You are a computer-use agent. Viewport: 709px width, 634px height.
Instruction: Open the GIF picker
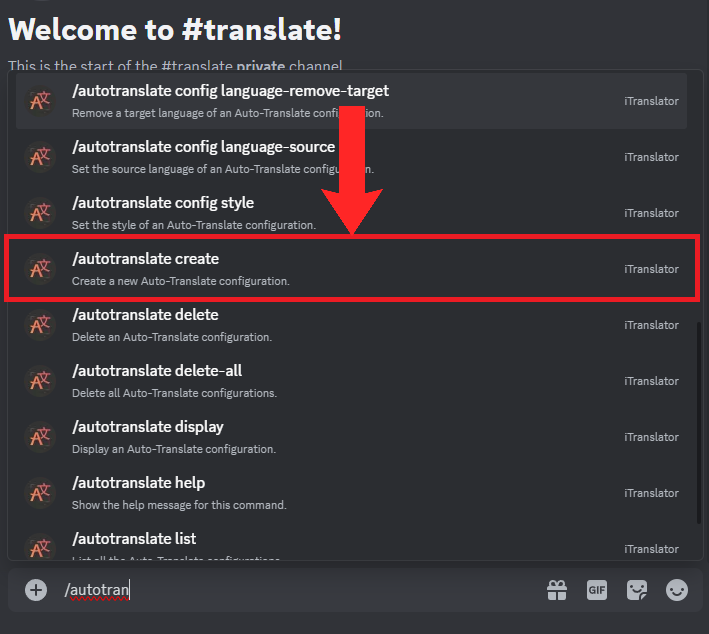pos(597,590)
